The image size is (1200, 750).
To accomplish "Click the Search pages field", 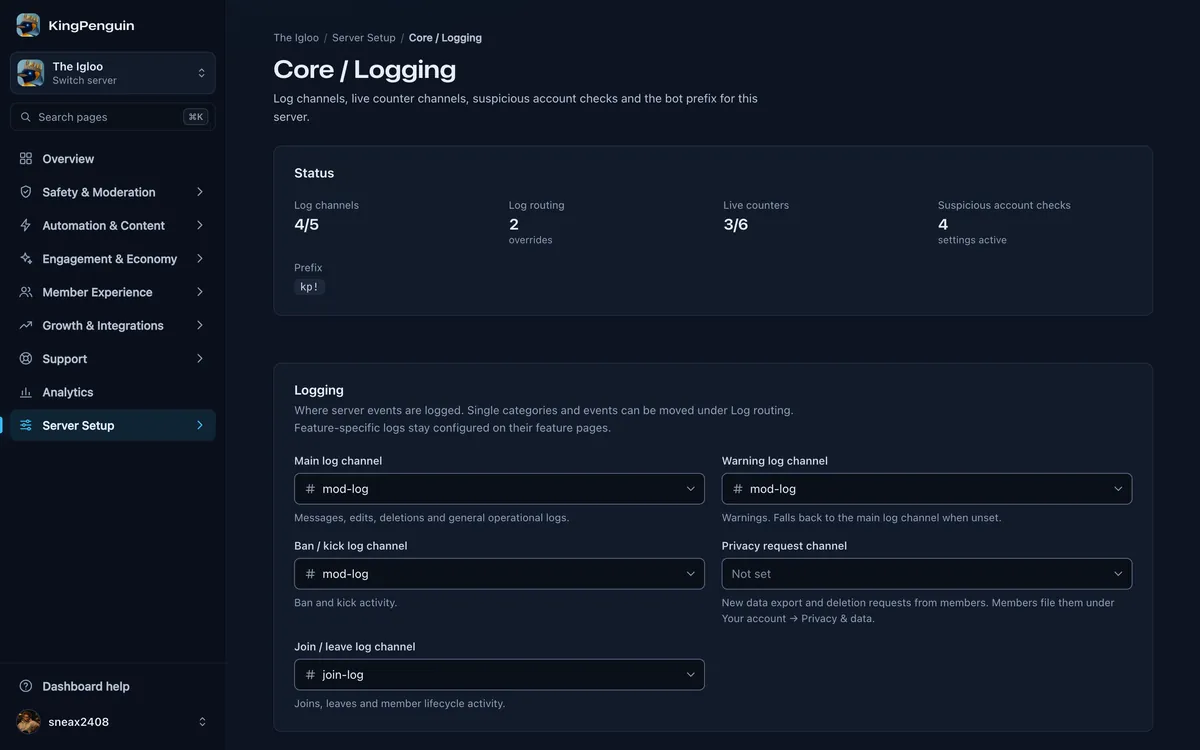I will [x=112, y=117].
